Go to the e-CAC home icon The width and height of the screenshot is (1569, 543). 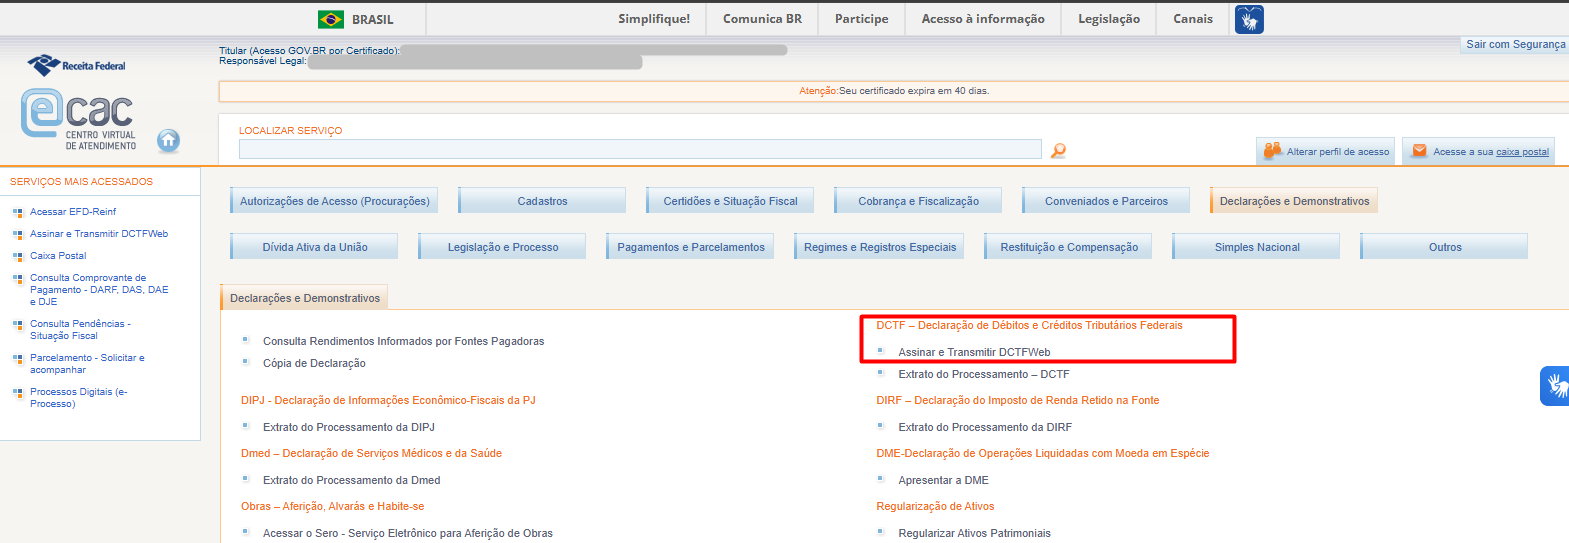click(x=169, y=141)
